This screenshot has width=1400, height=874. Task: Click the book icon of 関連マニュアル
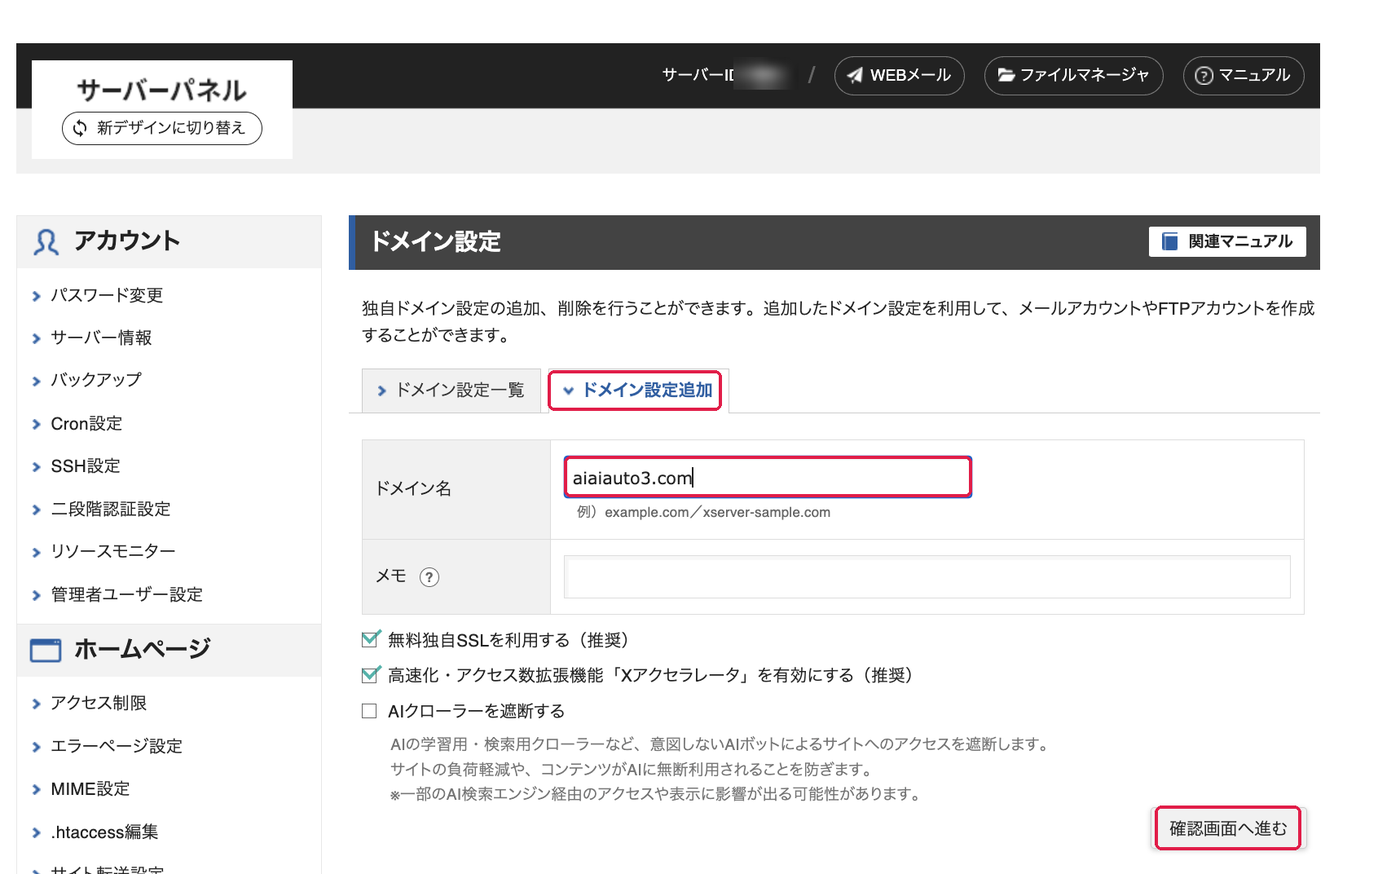(x=1169, y=241)
